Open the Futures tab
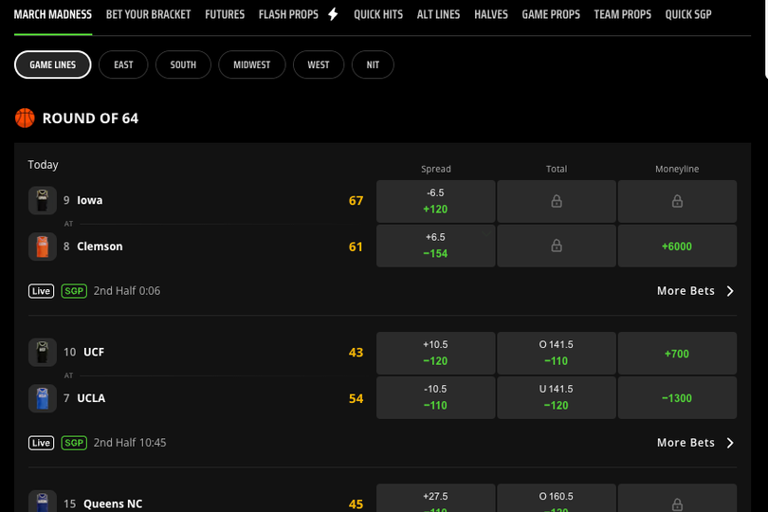 (225, 15)
